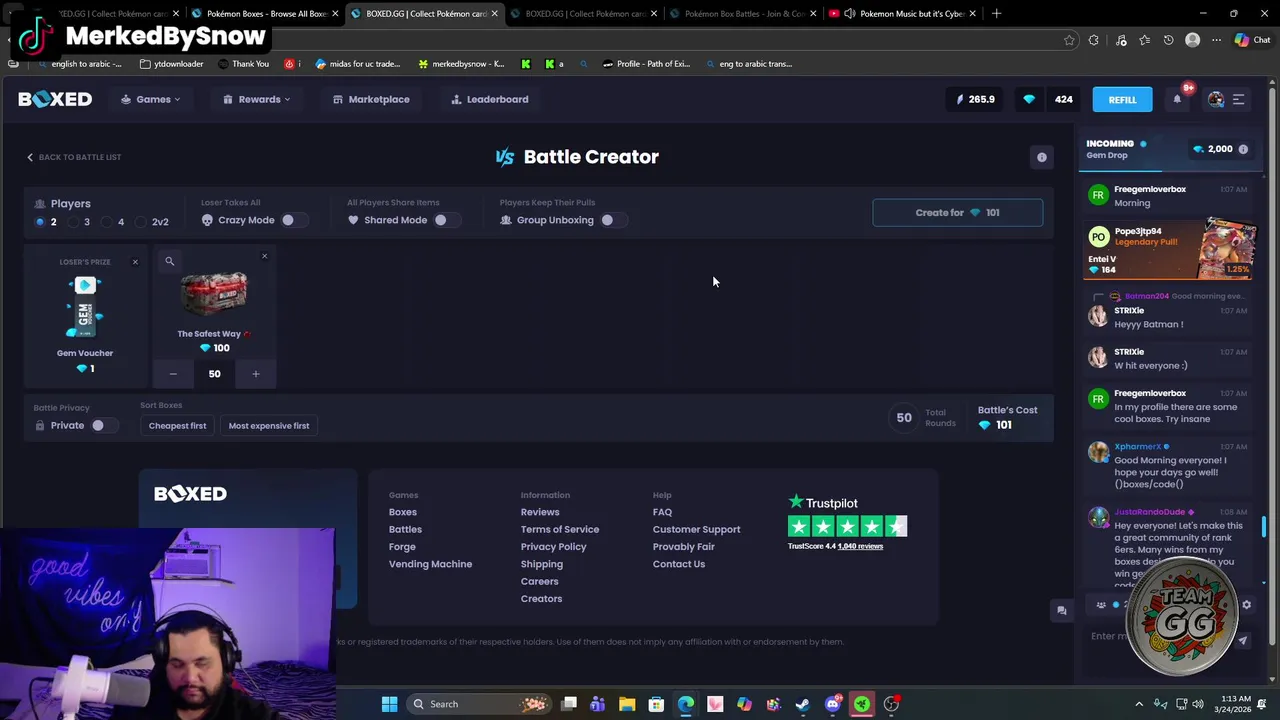Click the chat scrollbar
The height and width of the screenshot is (720, 1280).
point(1263,526)
